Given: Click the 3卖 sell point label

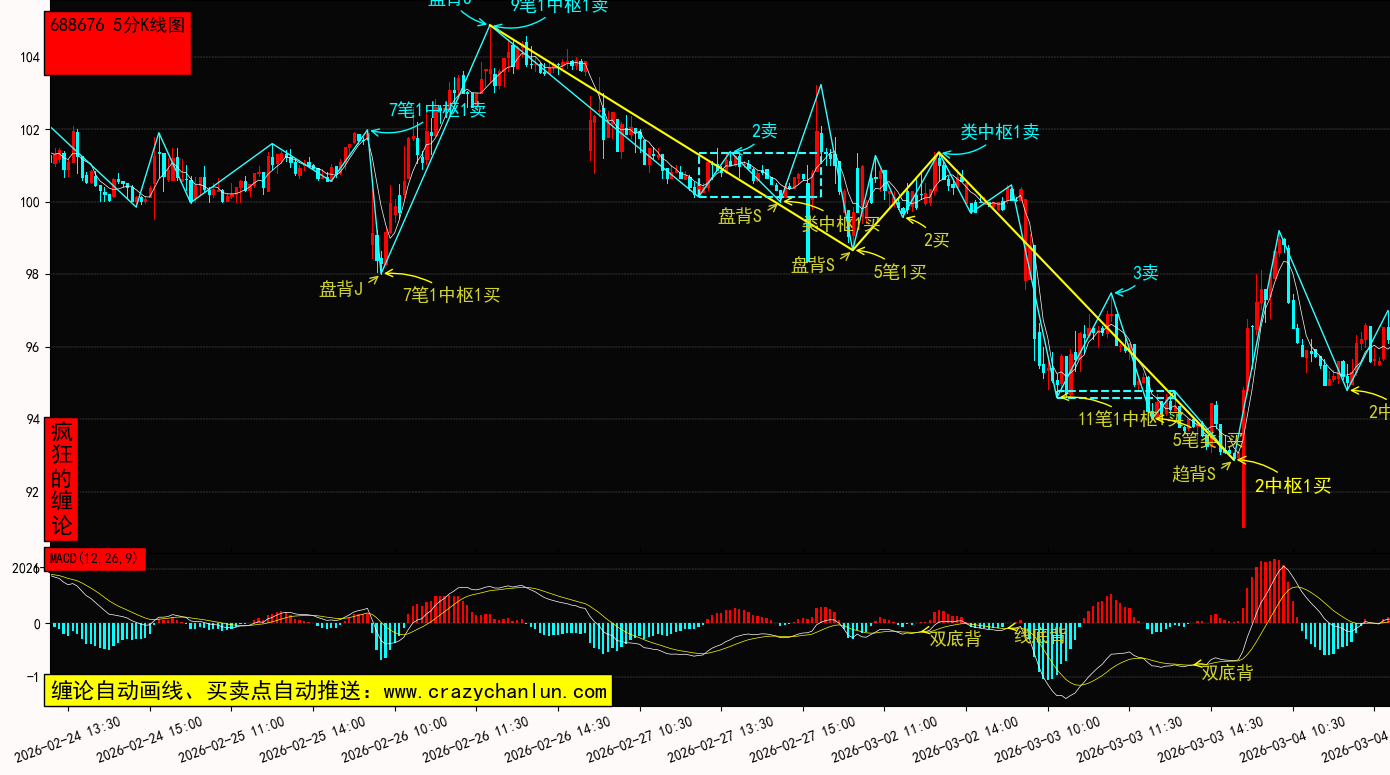Looking at the screenshot, I should click(x=1145, y=273).
